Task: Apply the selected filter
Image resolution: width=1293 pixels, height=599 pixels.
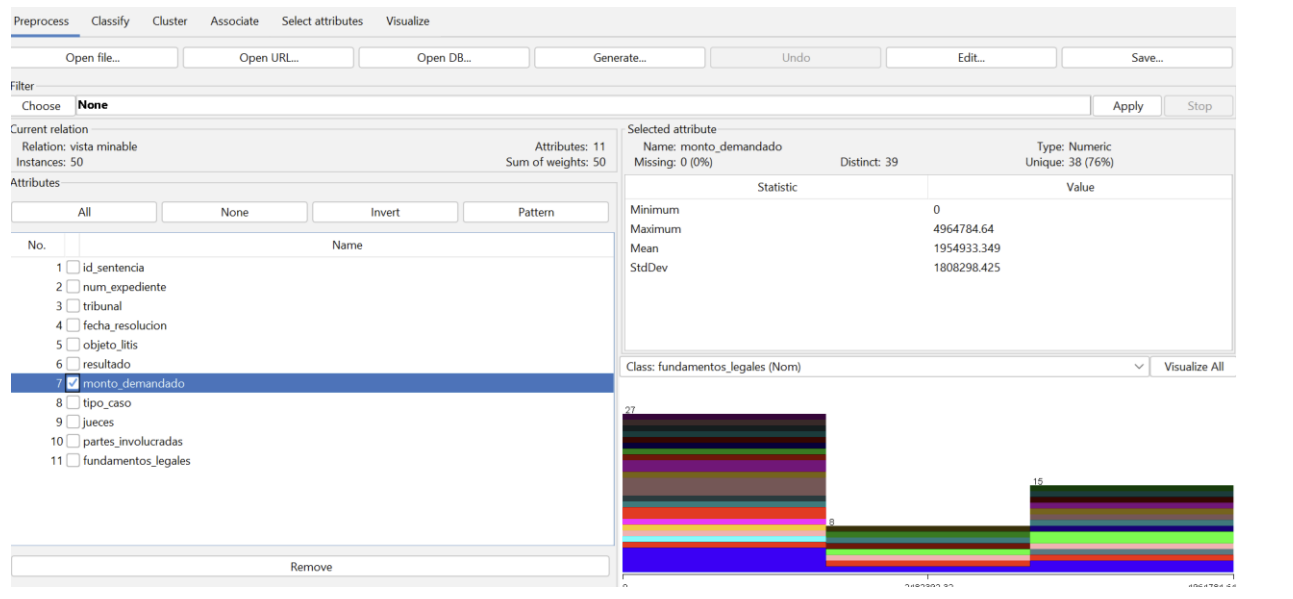Action: (1128, 106)
